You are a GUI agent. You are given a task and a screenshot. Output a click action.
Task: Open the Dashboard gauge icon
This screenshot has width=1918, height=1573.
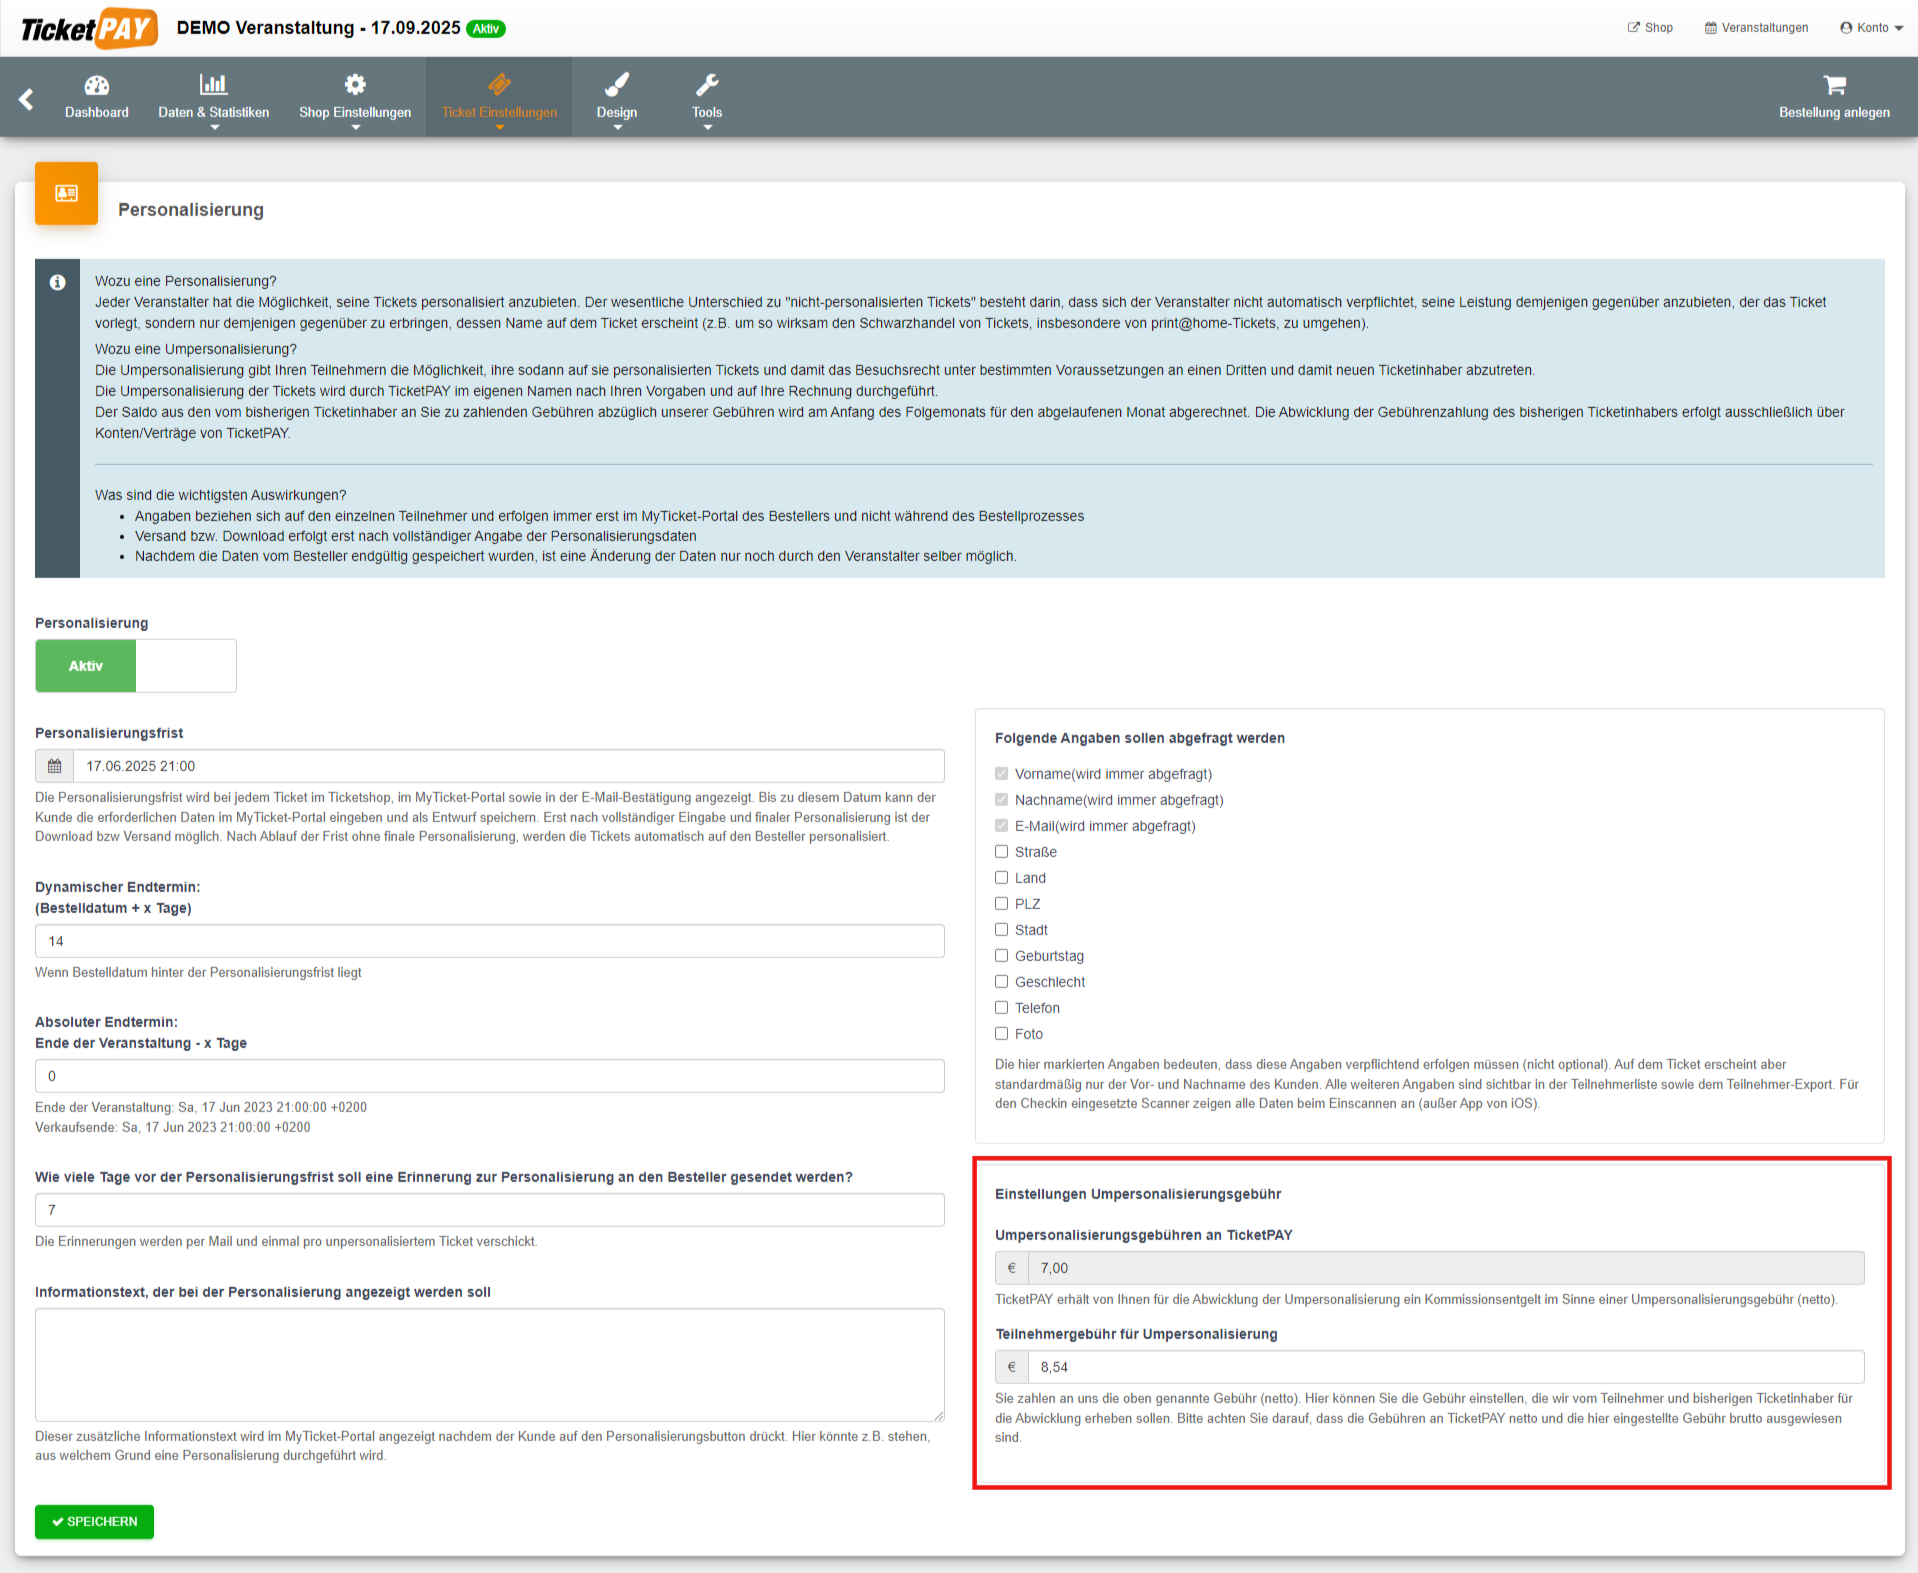click(x=97, y=85)
